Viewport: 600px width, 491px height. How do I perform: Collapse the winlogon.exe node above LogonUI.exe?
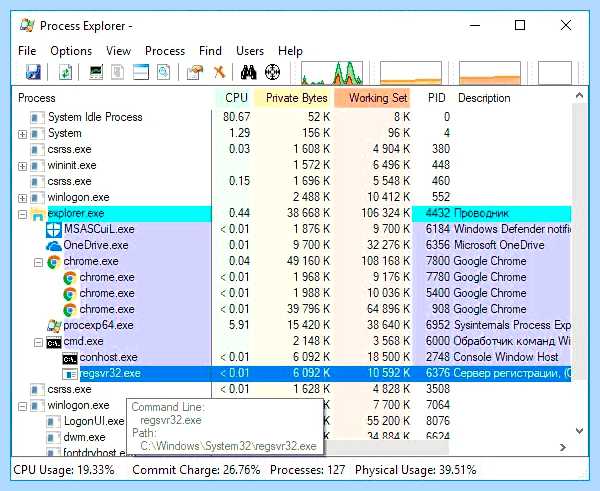coord(22,406)
